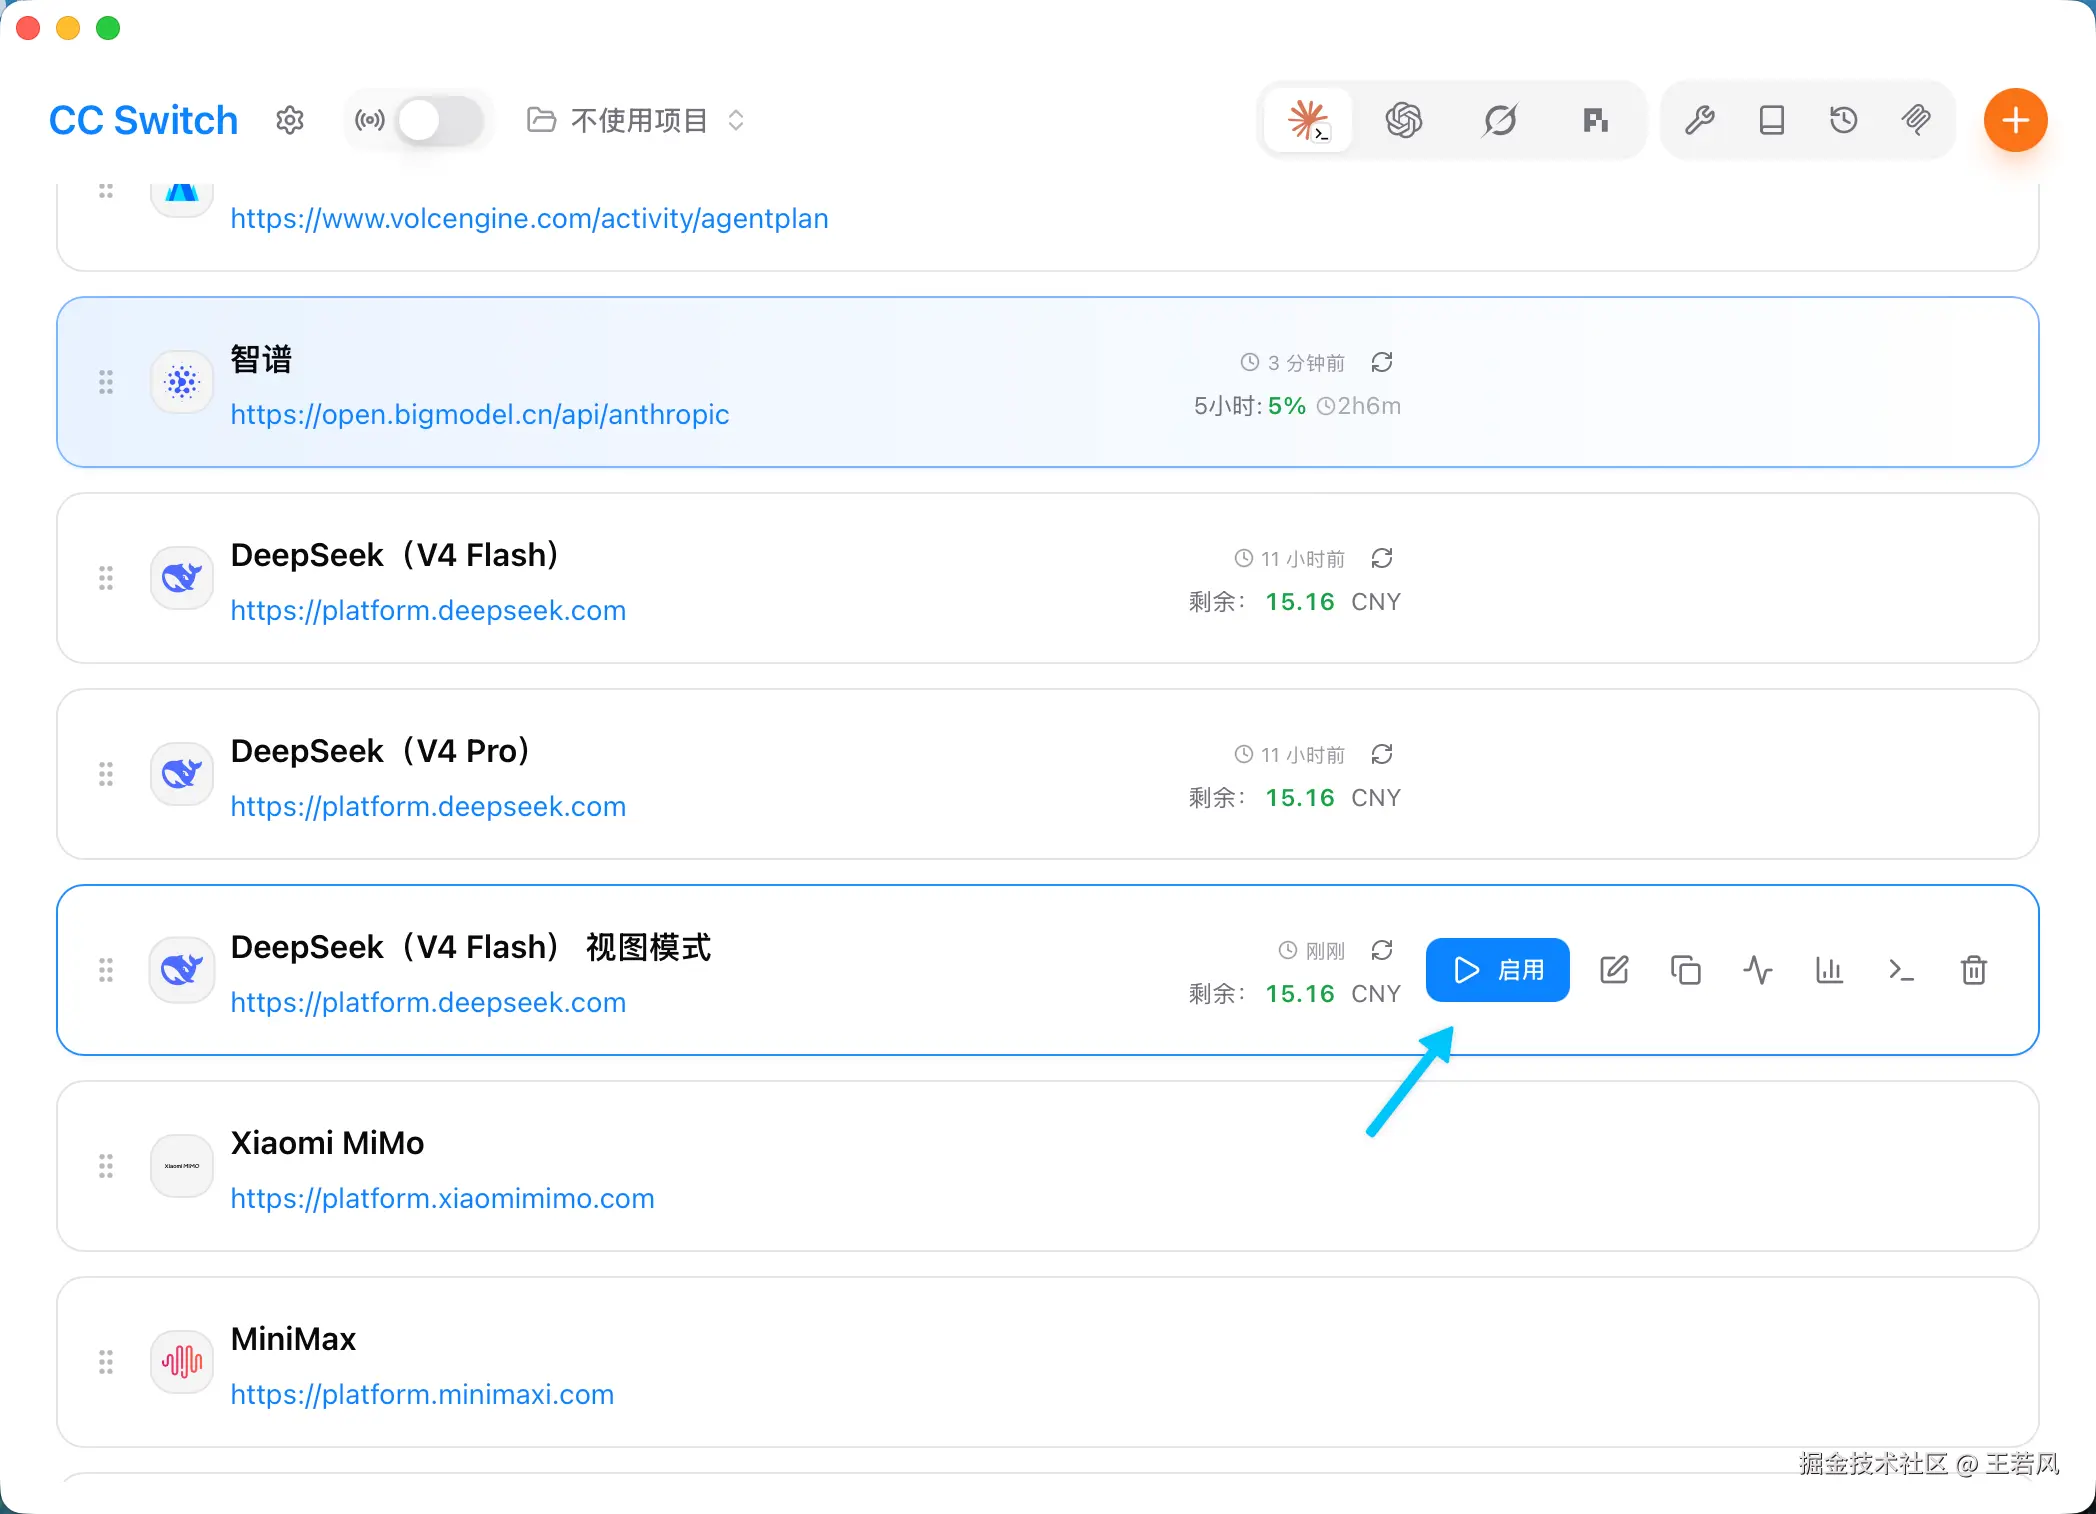Click the 15.16 CNY balance of V4 Pro
2096x1514 pixels.
click(x=1332, y=798)
